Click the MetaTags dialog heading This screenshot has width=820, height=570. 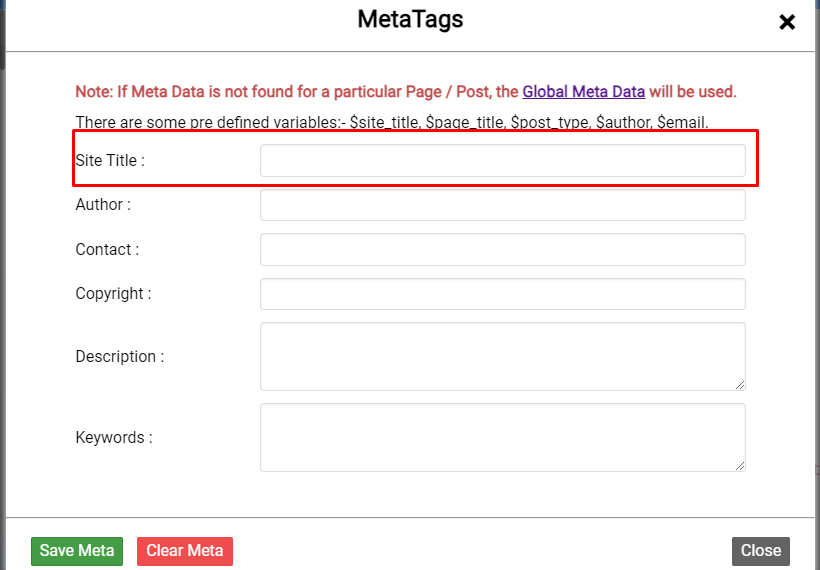410,19
